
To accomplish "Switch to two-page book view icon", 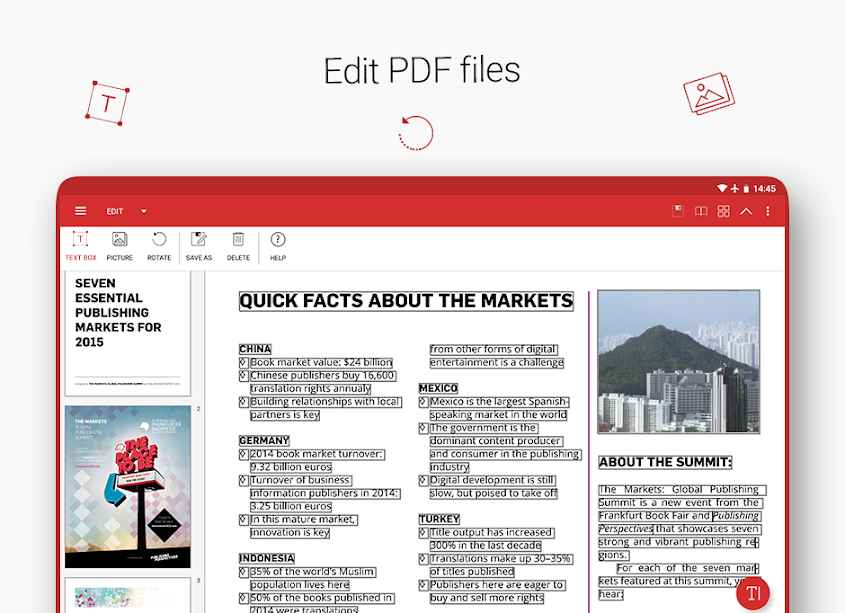I will (701, 211).
